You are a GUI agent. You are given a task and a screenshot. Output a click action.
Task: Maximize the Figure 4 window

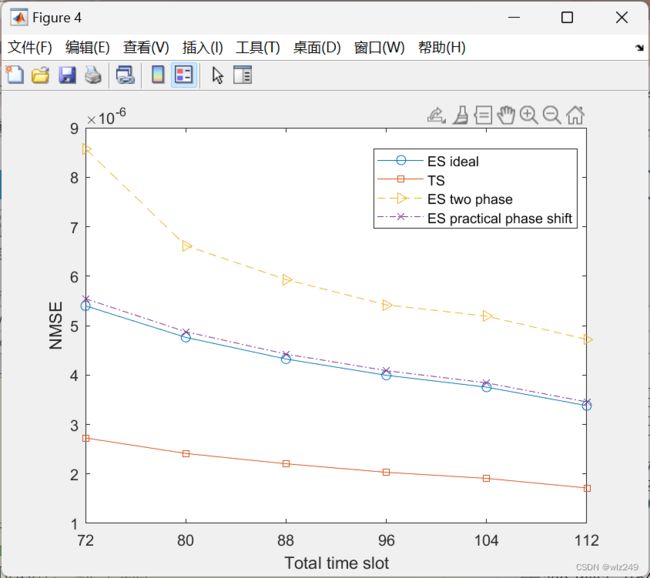tap(567, 17)
